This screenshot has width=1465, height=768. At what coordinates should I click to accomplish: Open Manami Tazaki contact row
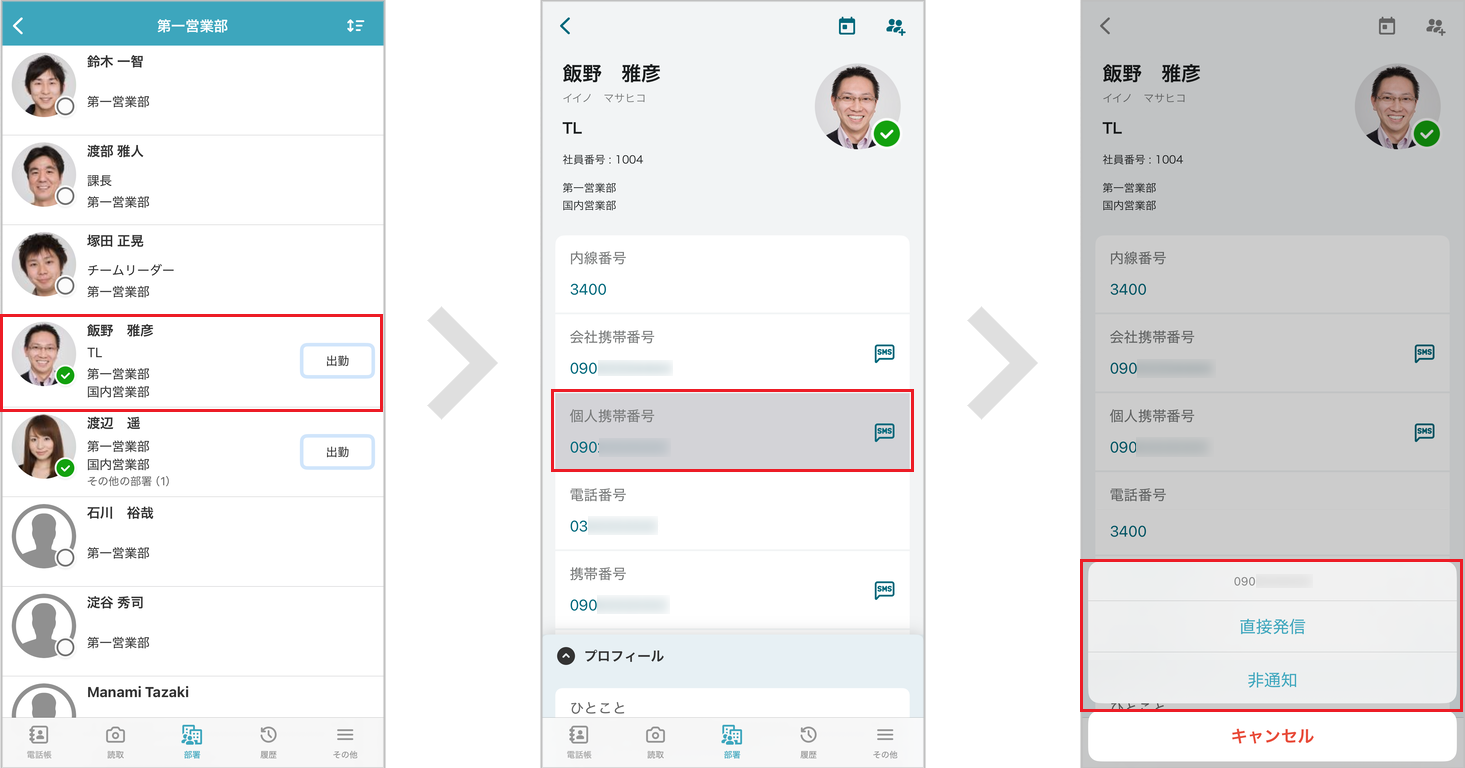193,697
